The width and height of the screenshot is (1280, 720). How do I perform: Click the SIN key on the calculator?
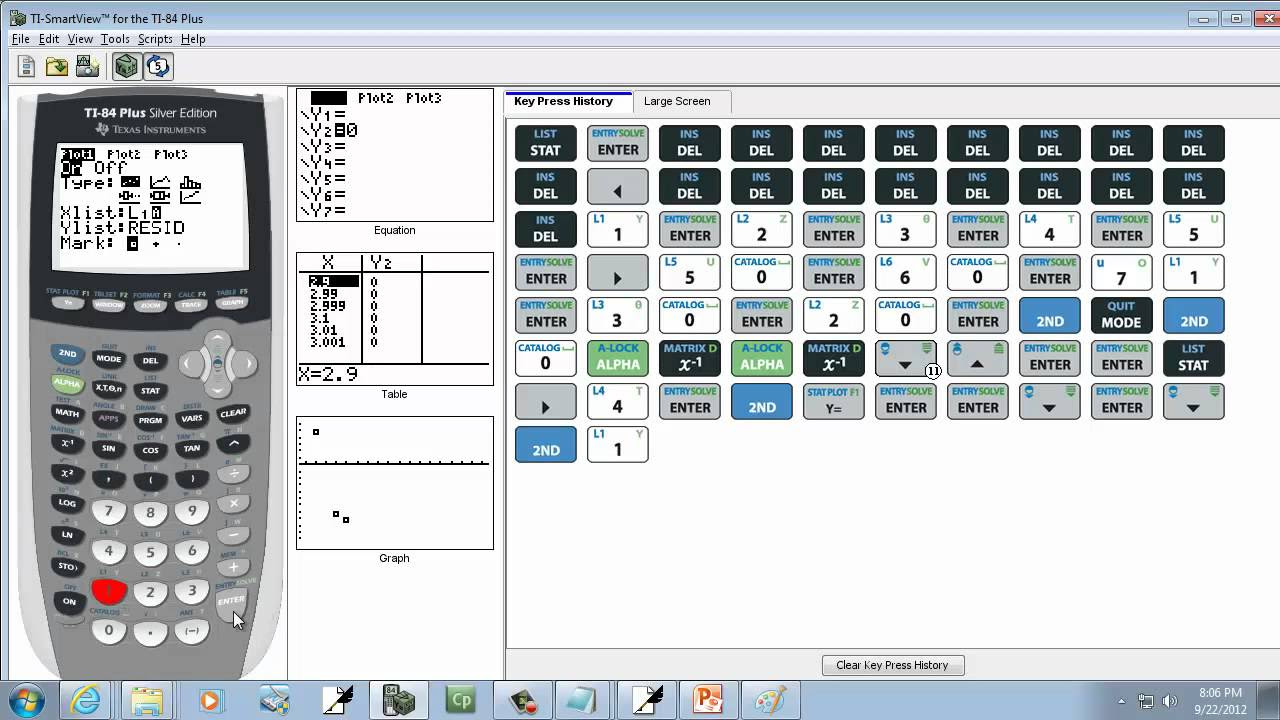pyautogui.click(x=109, y=448)
